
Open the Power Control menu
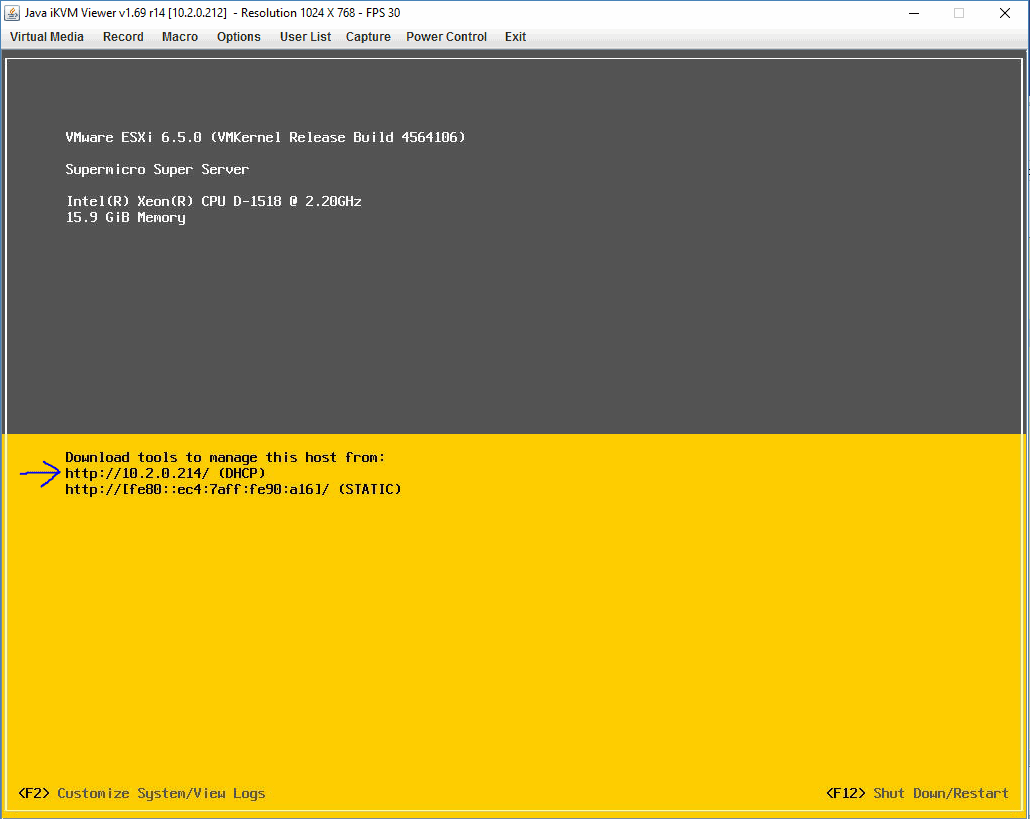(x=446, y=37)
